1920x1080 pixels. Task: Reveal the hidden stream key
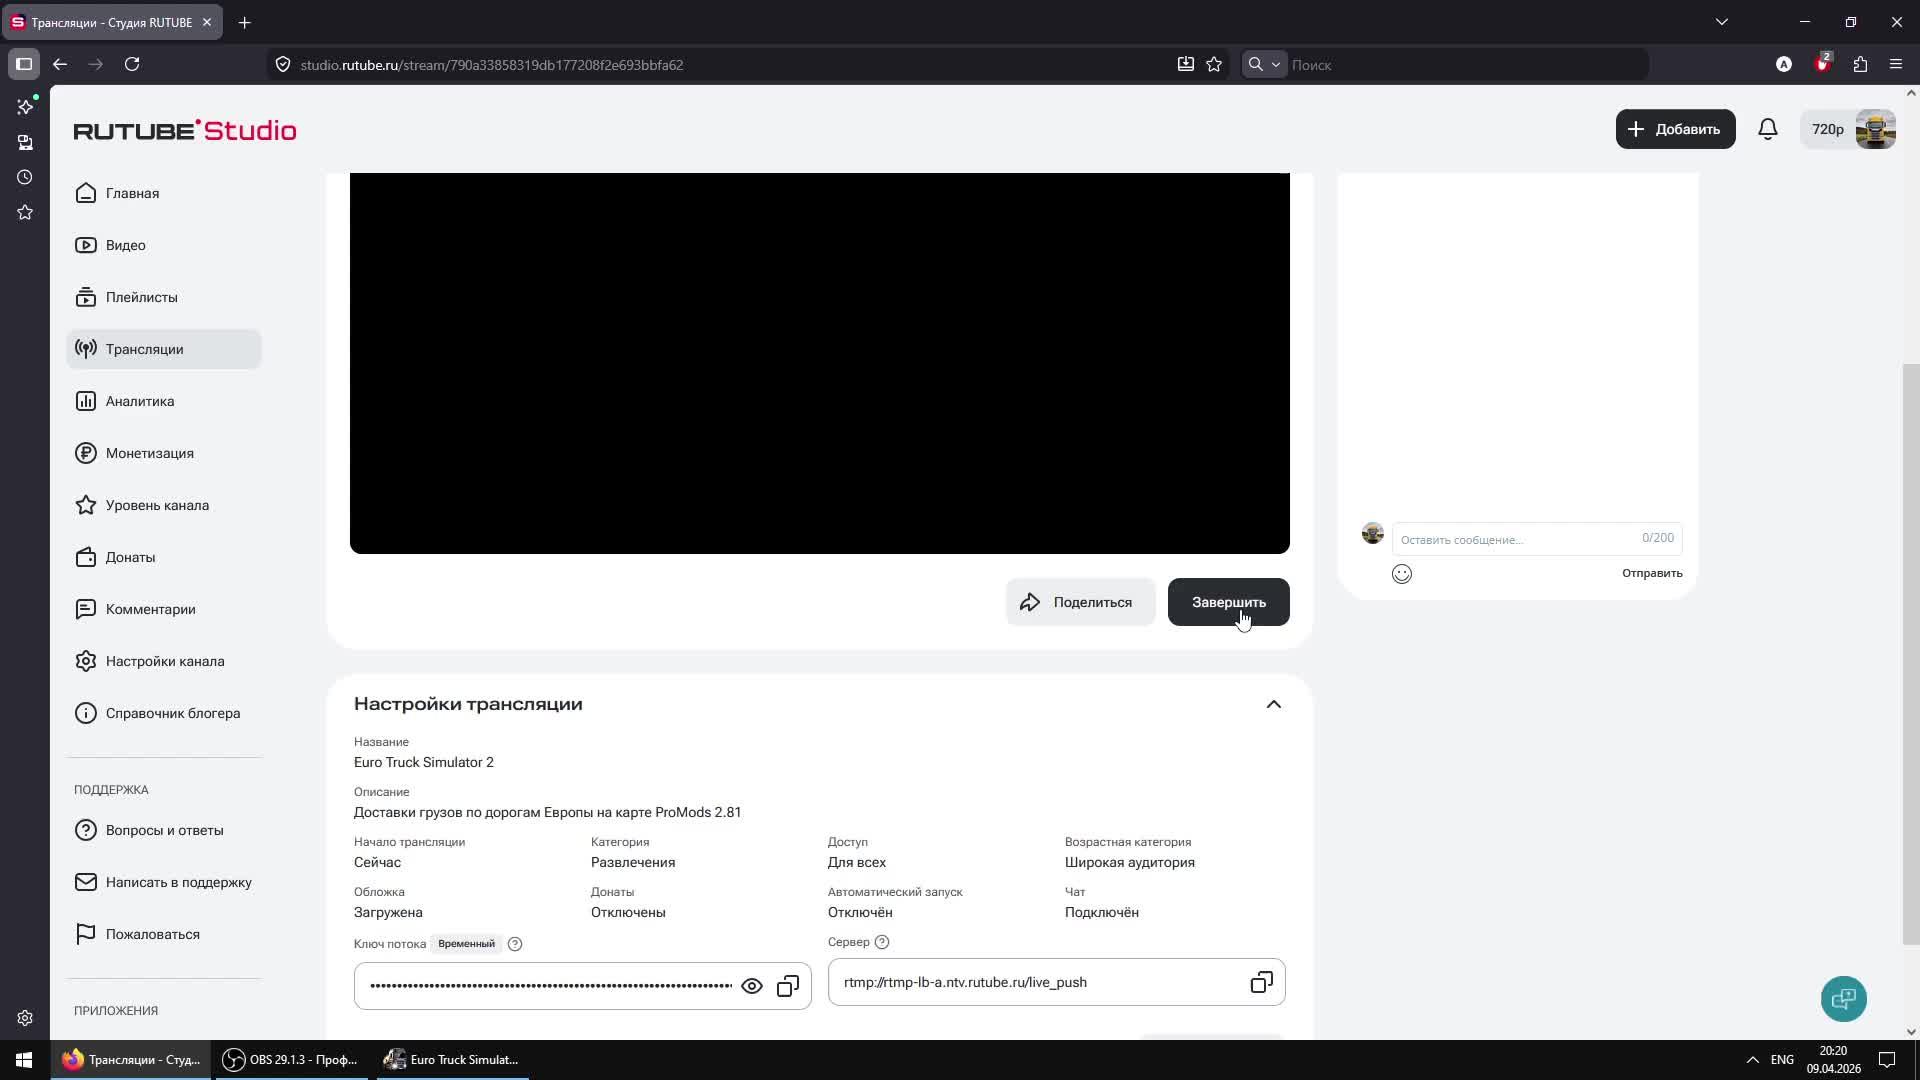(752, 986)
